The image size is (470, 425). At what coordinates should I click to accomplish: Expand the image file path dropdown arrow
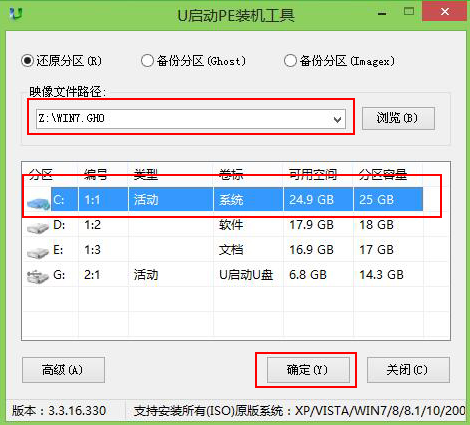pyautogui.click(x=337, y=119)
